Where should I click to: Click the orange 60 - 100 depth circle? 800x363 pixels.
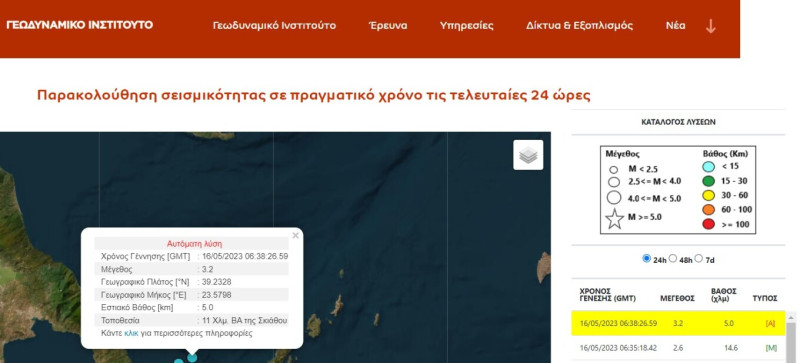coord(709,209)
